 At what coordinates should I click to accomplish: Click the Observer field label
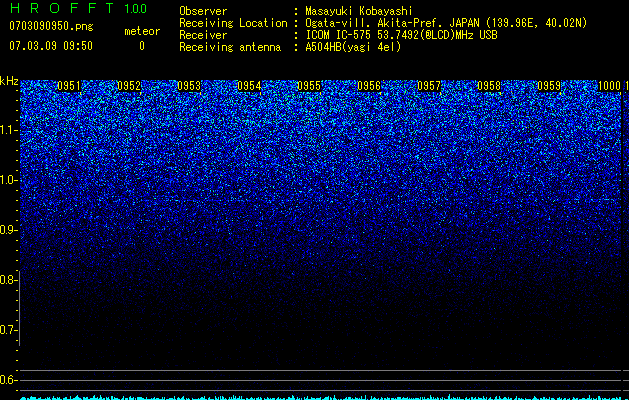tap(203, 11)
